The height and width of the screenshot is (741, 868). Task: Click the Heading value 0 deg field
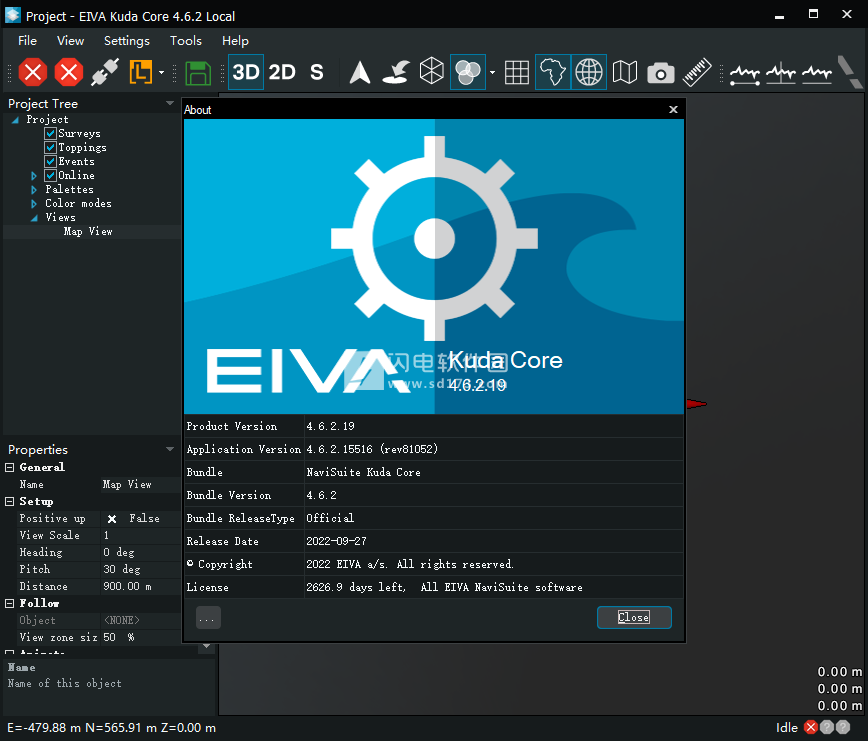(x=141, y=553)
